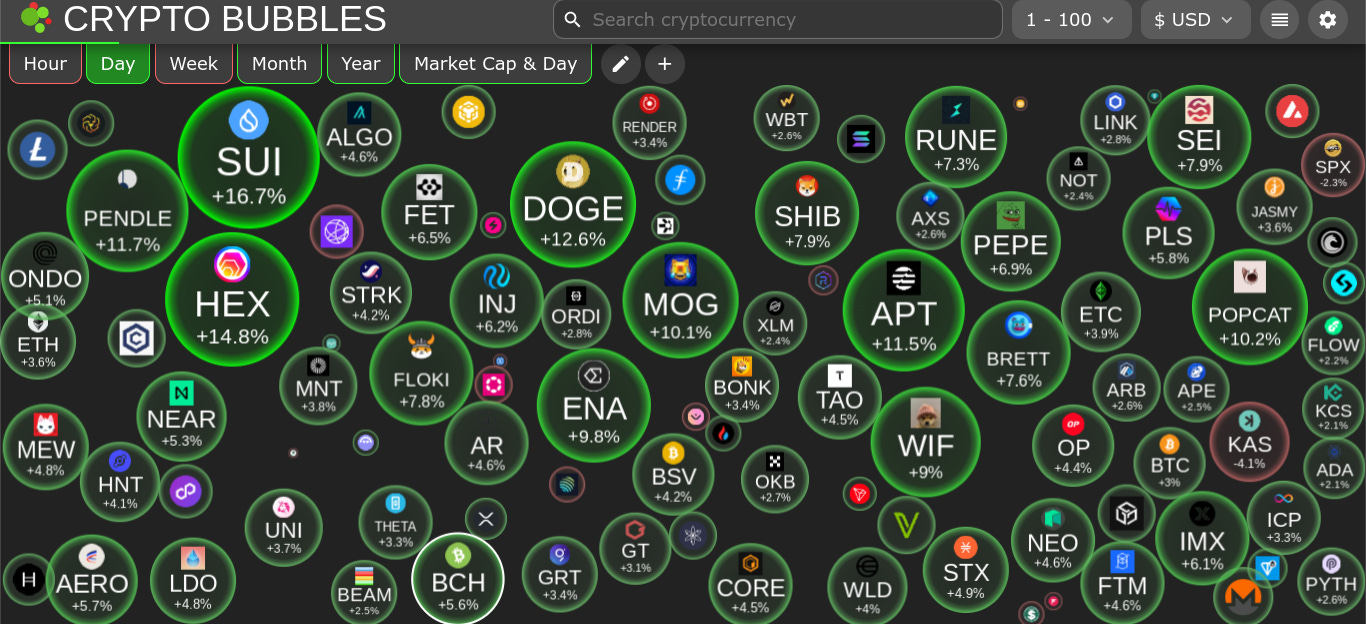The image size is (1366, 624).
Task: Select the INJ bubble
Action: click(497, 300)
